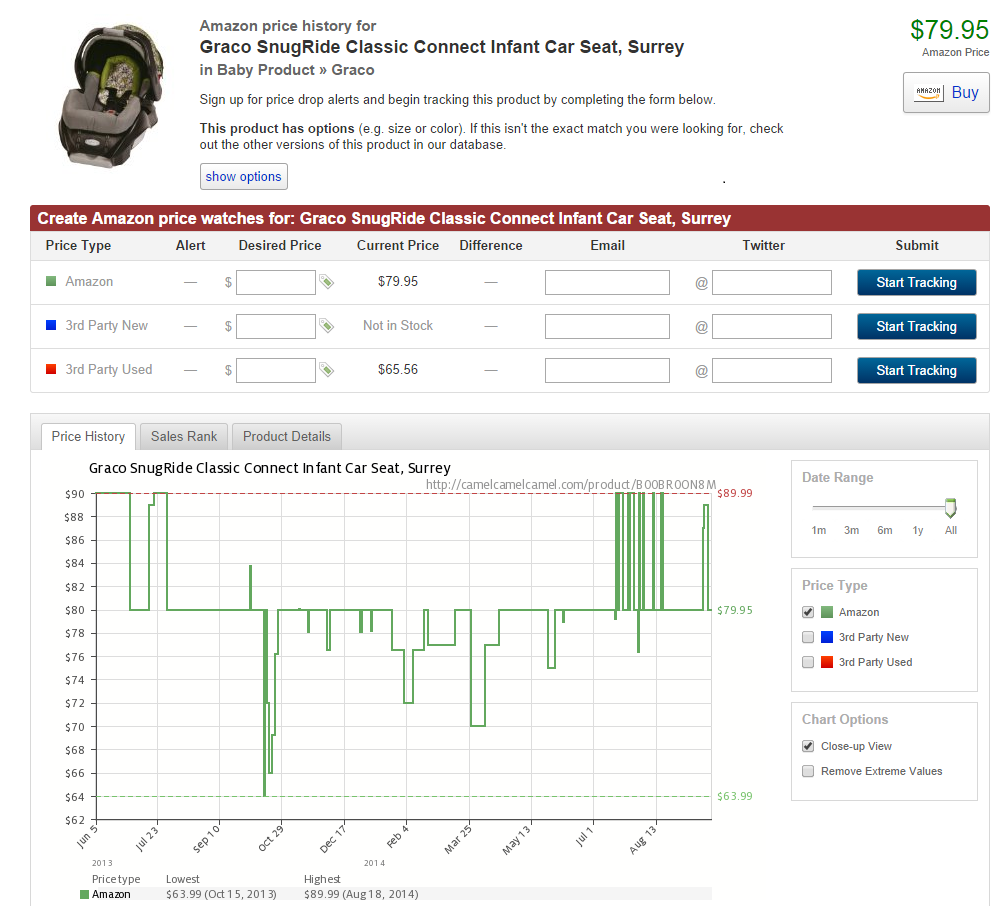Select the 3m date range
The width and height of the screenshot is (1006, 906).
851,531
